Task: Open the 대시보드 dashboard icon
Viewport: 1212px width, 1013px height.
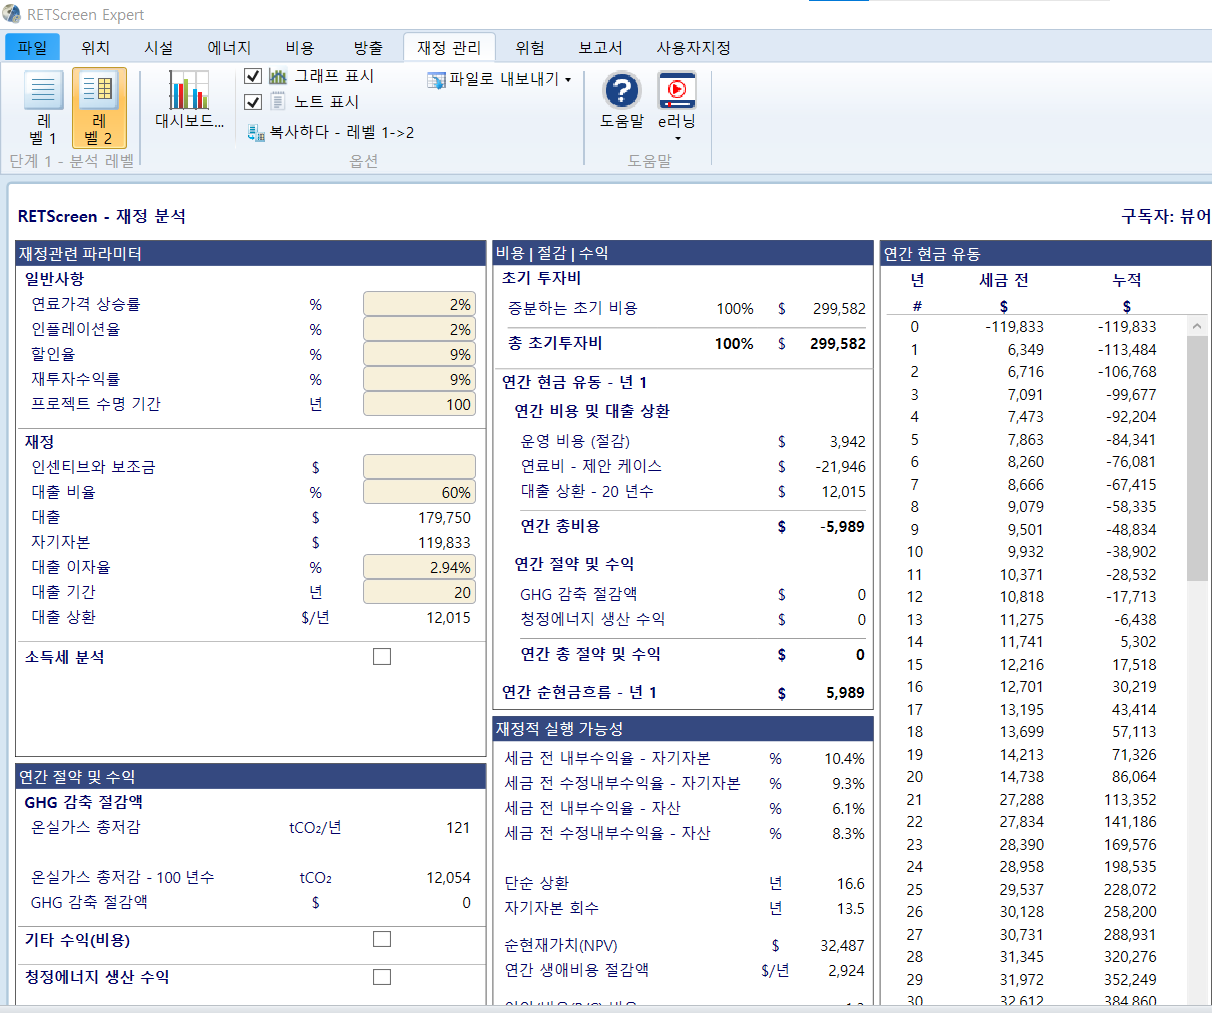Action: (x=188, y=92)
